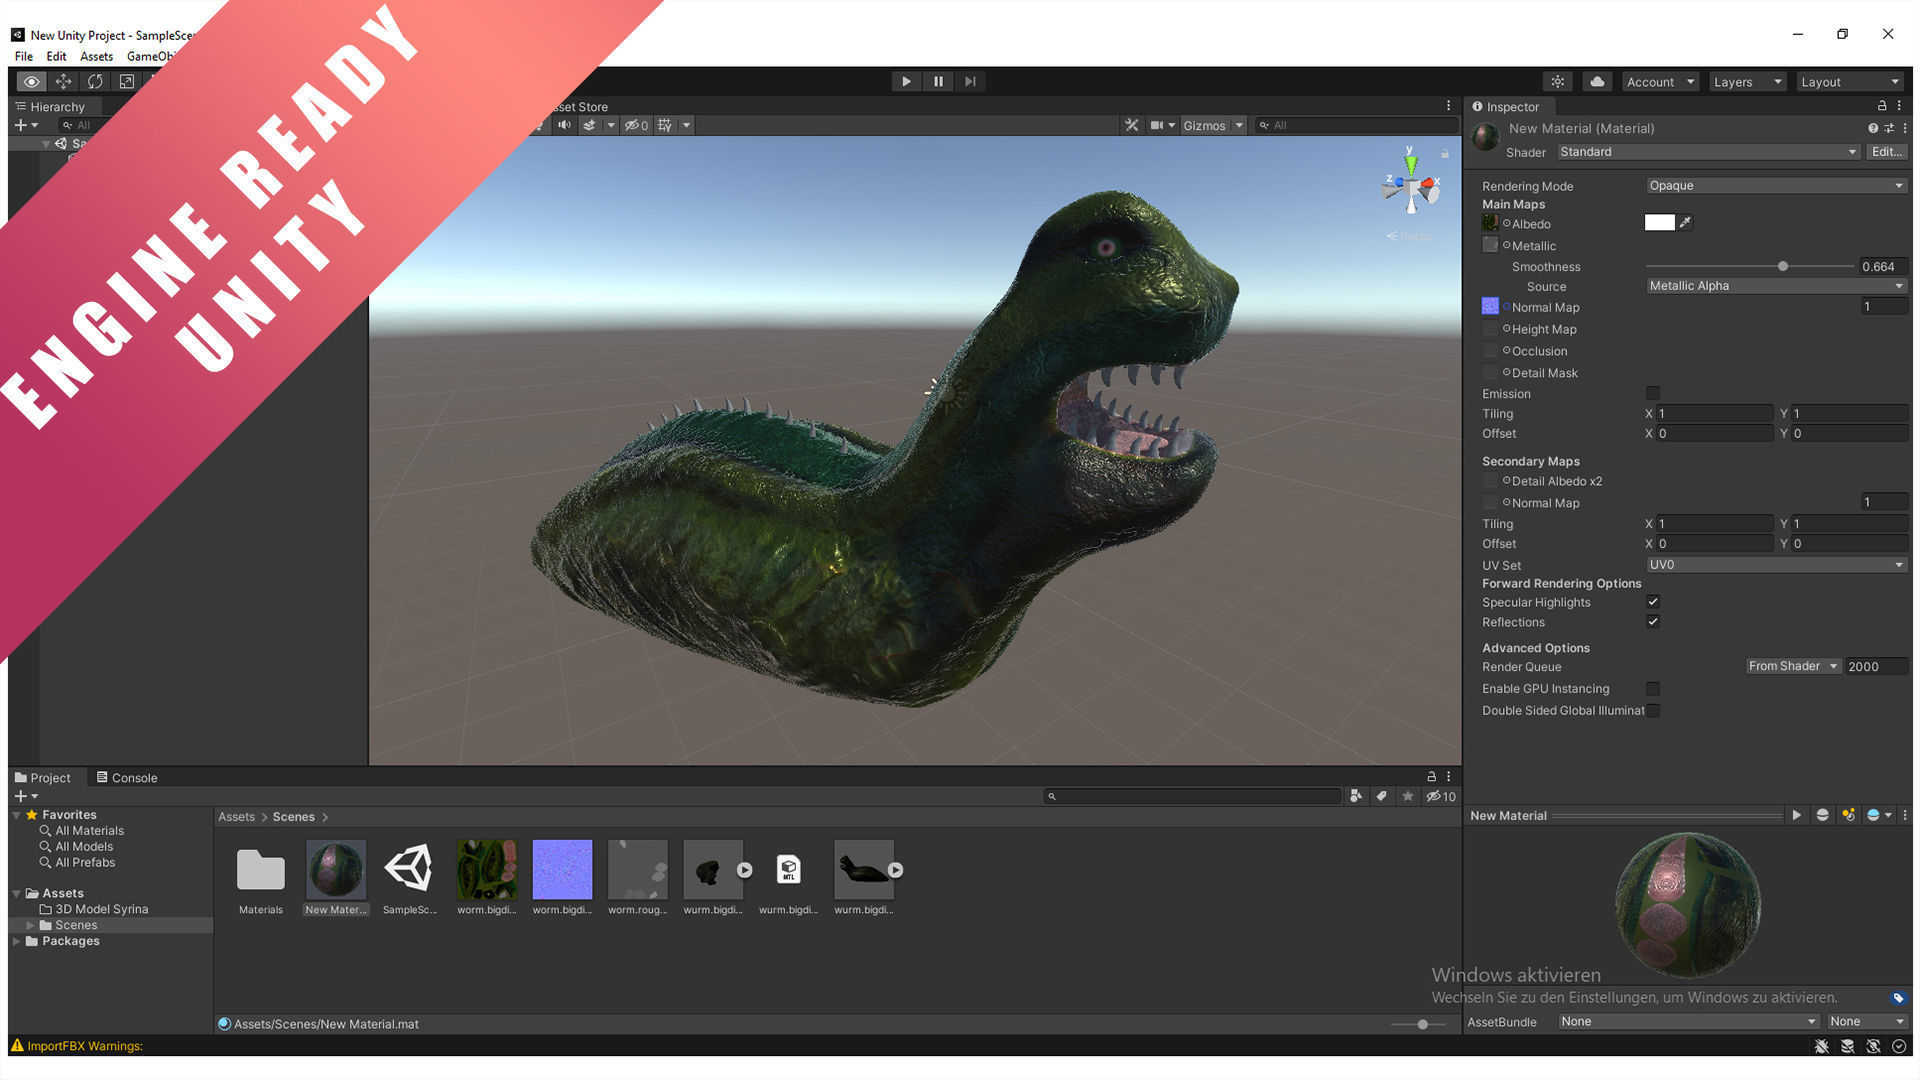Screen dimensions: 1920x1080
Task: Toggle scene effects layers icon
Action: click(589, 125)
